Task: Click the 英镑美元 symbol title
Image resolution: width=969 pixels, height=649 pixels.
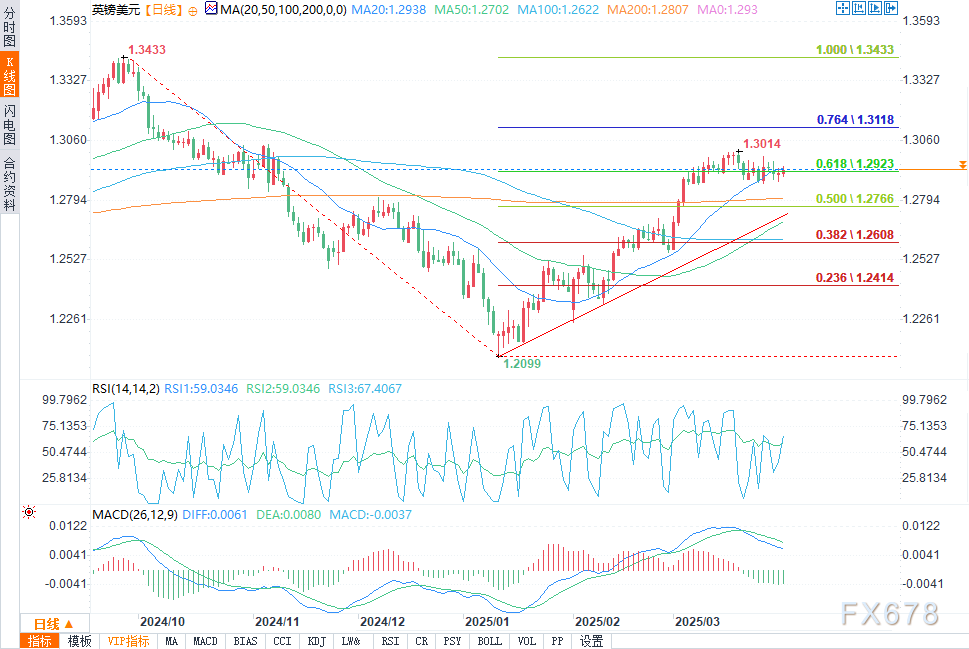Action: tap(116, 9)
